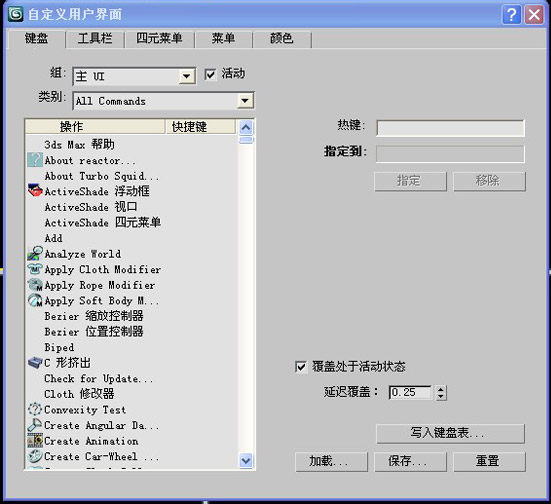Uncheck 覆盖处于活动状态 checkbox

[x=301, y=367]
